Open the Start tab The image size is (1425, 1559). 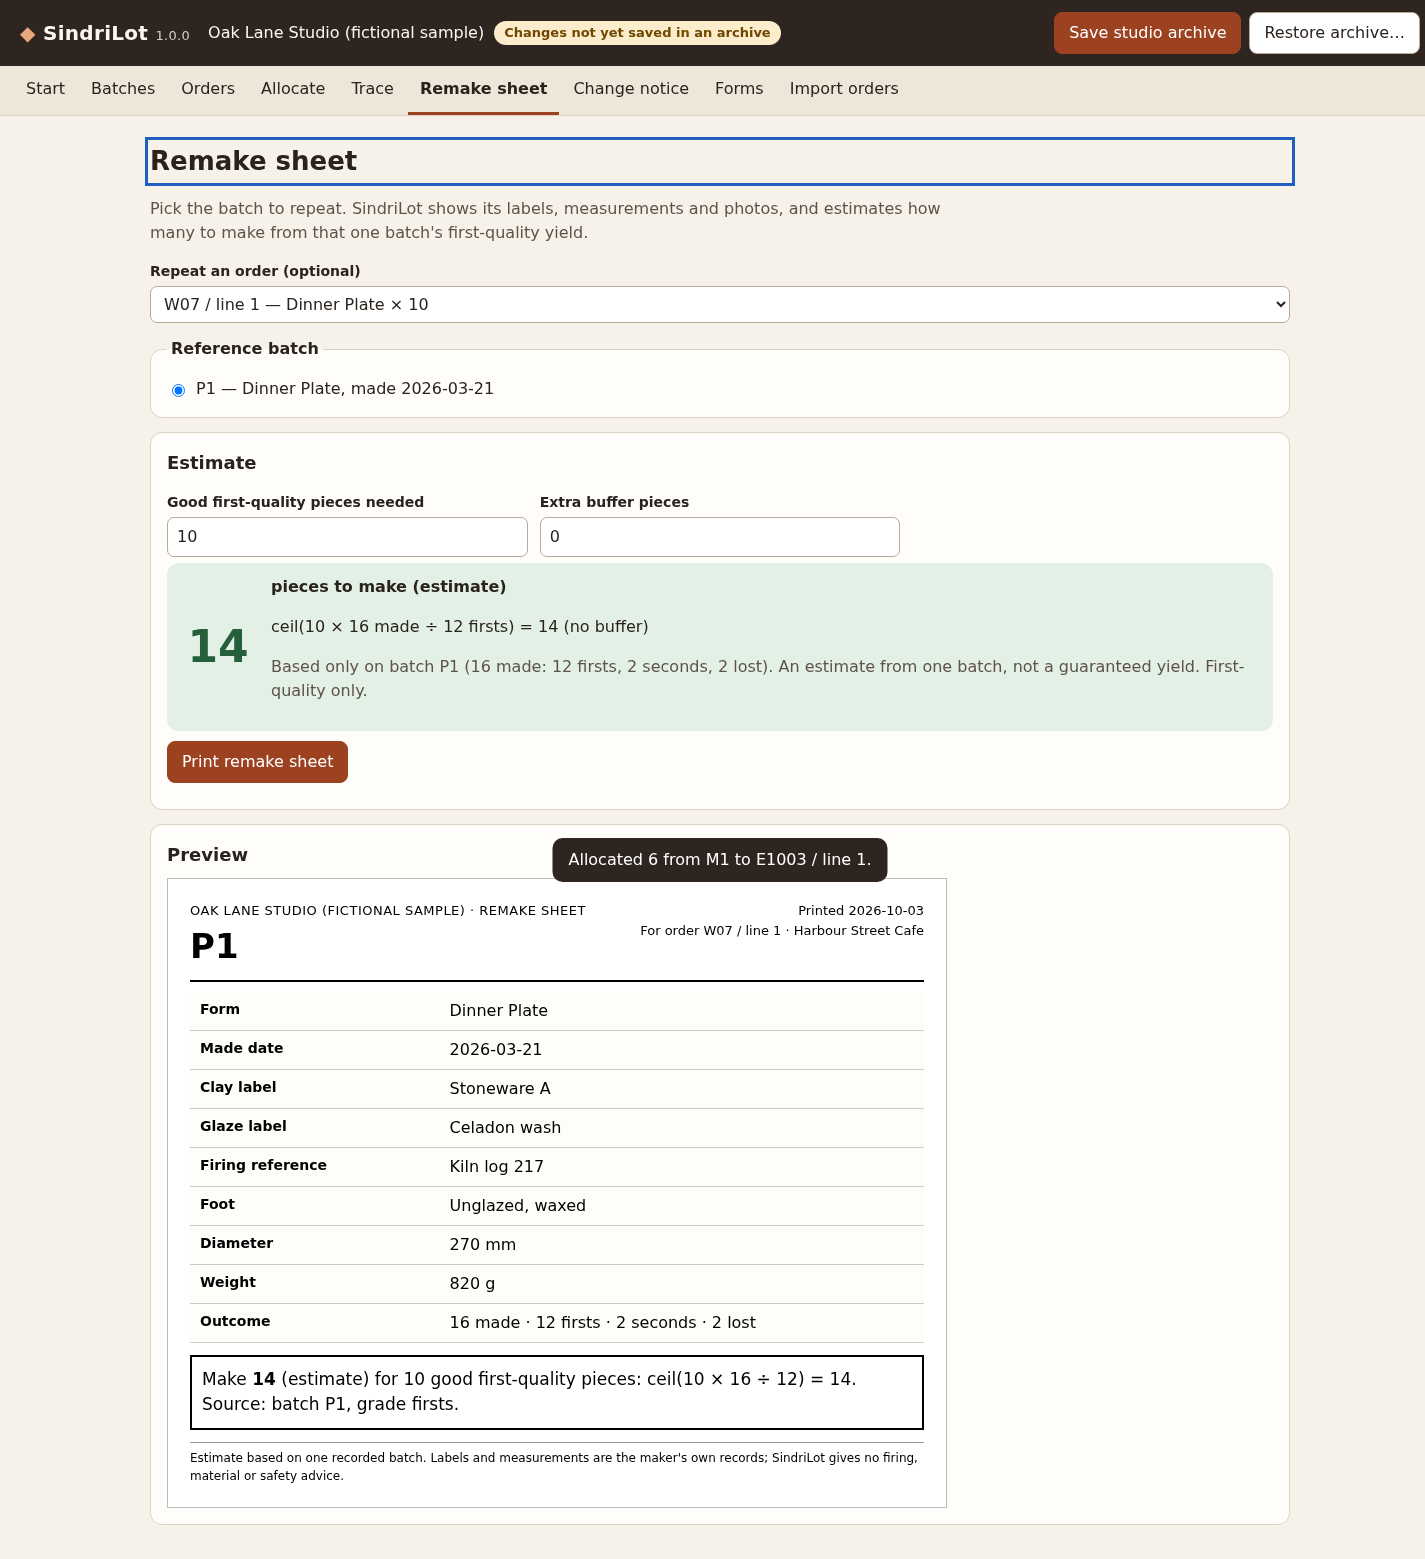pos(45,89)
